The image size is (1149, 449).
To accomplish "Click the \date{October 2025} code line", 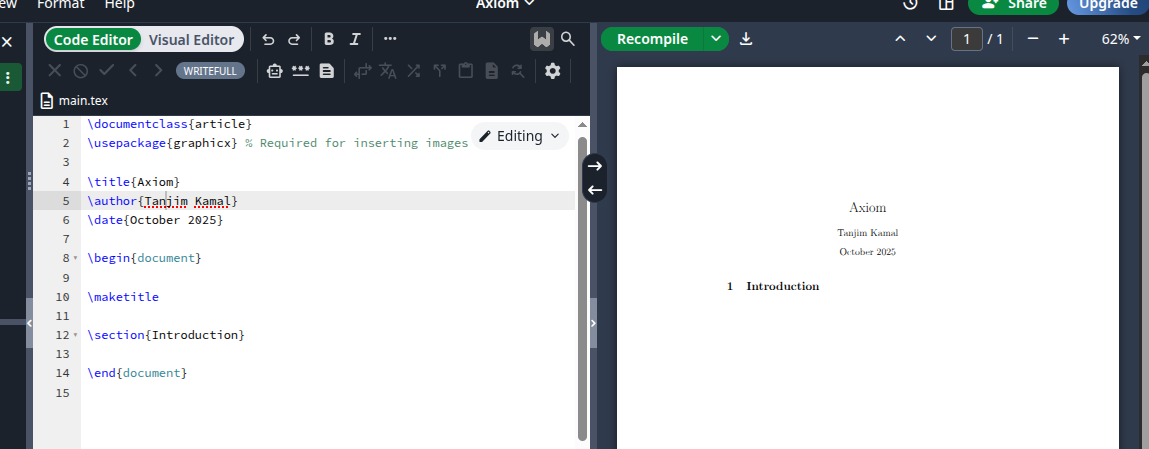I will pos(155,220).
